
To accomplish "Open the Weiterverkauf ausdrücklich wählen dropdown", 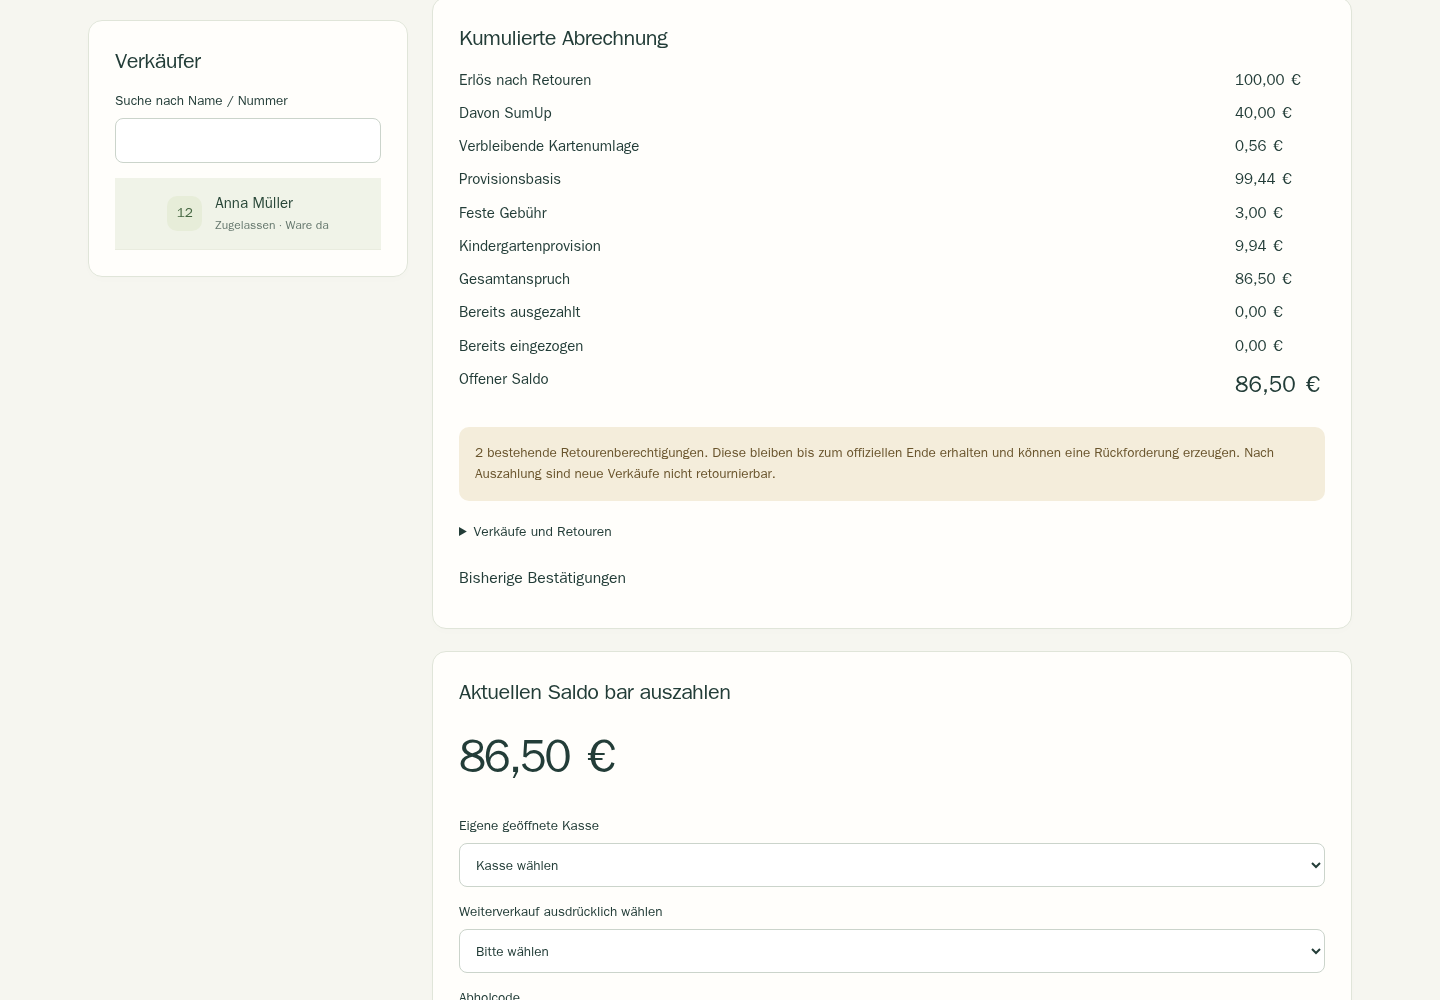I will coord(892,951).
